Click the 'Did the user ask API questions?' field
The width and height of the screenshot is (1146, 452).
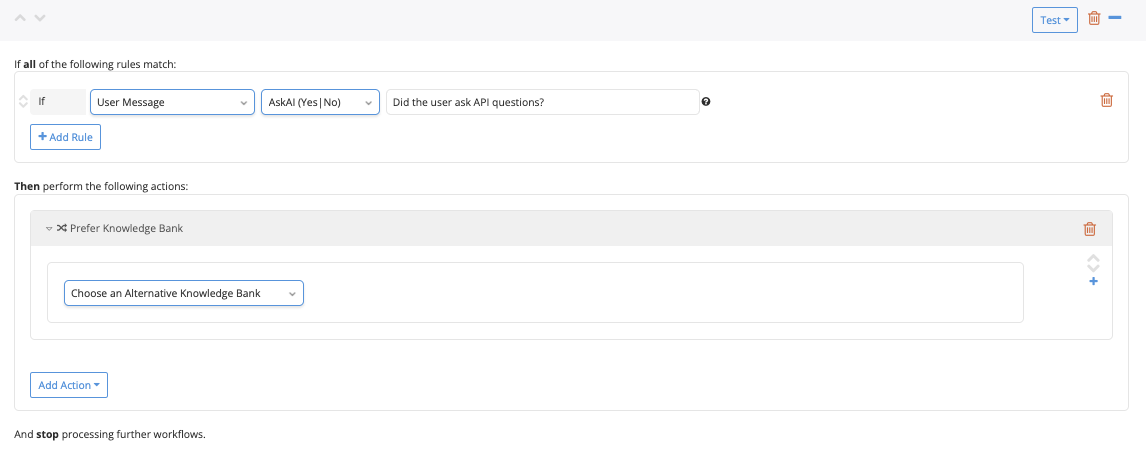542,102
